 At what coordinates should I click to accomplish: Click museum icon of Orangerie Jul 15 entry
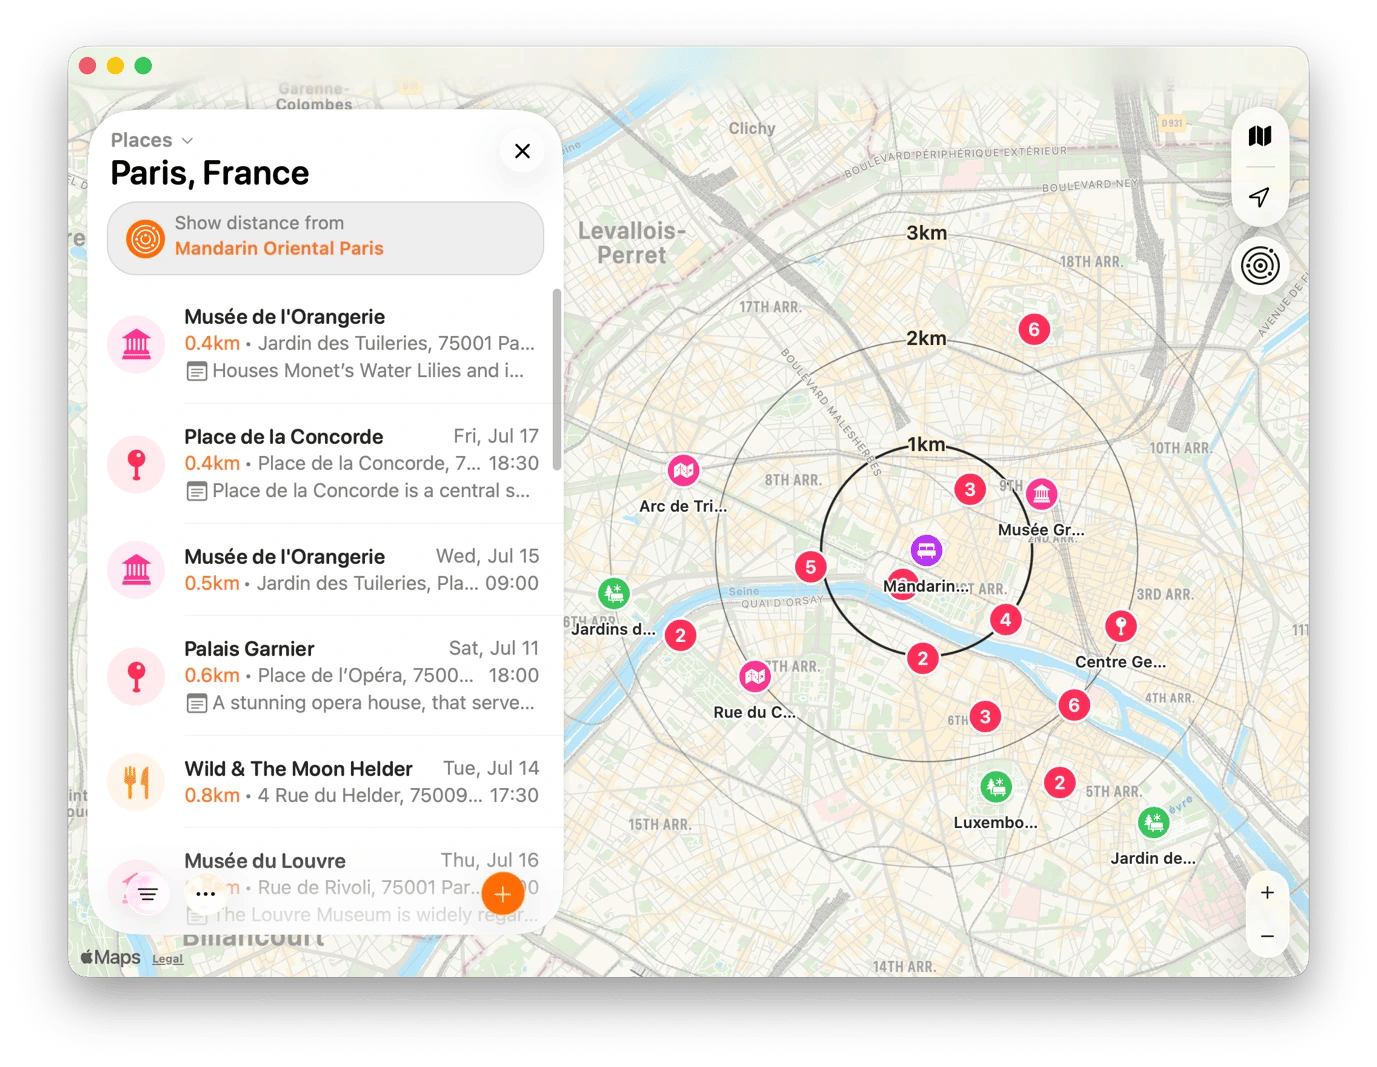pos(137,571)
